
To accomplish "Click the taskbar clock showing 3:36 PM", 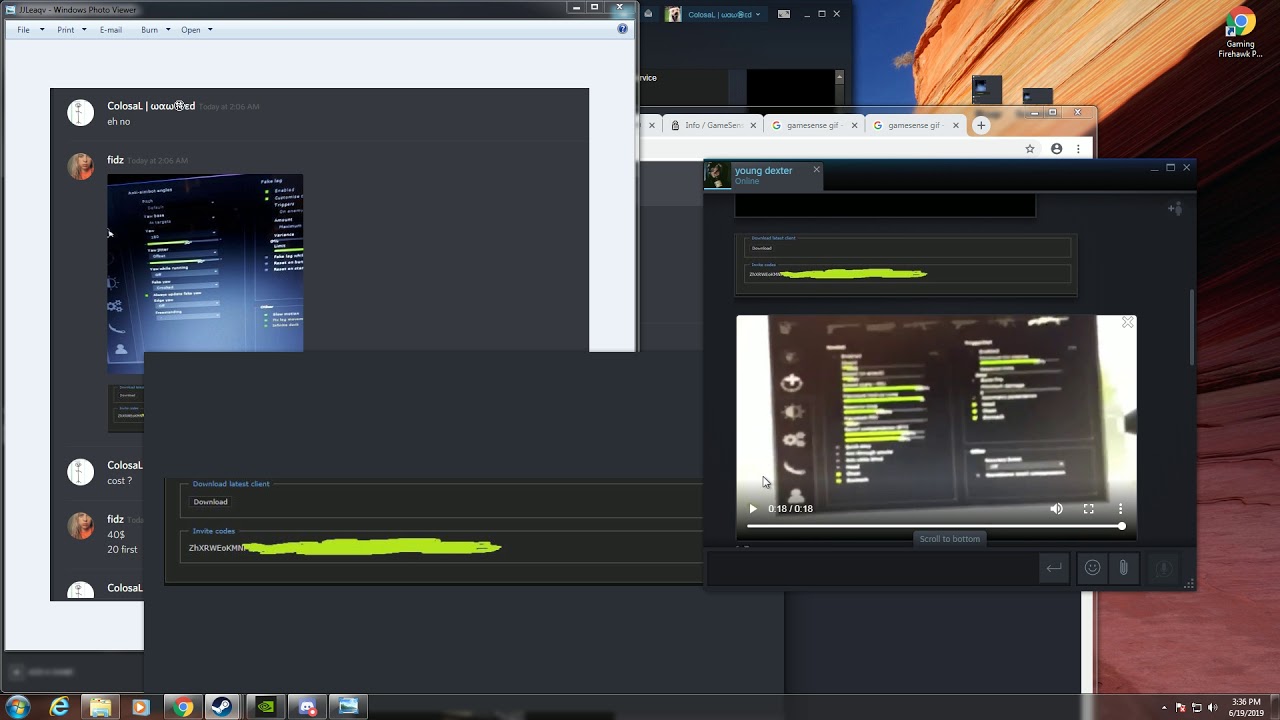I will point(1246,707).
